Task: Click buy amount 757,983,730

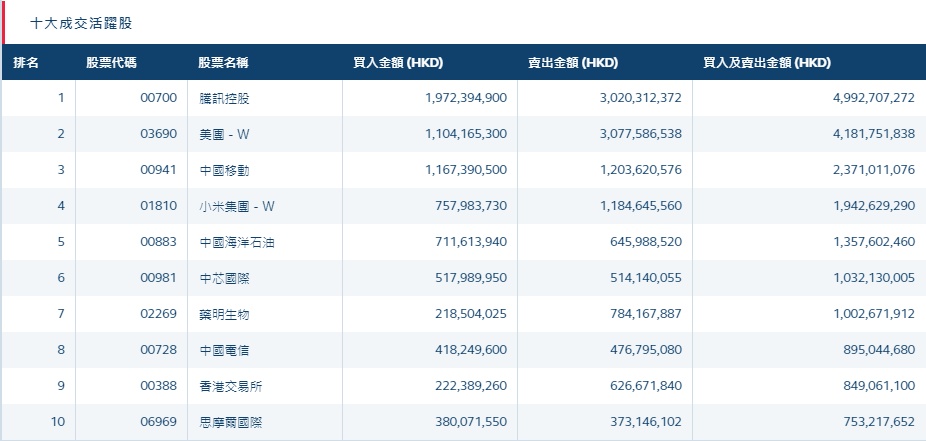Action: click(471, 206)
